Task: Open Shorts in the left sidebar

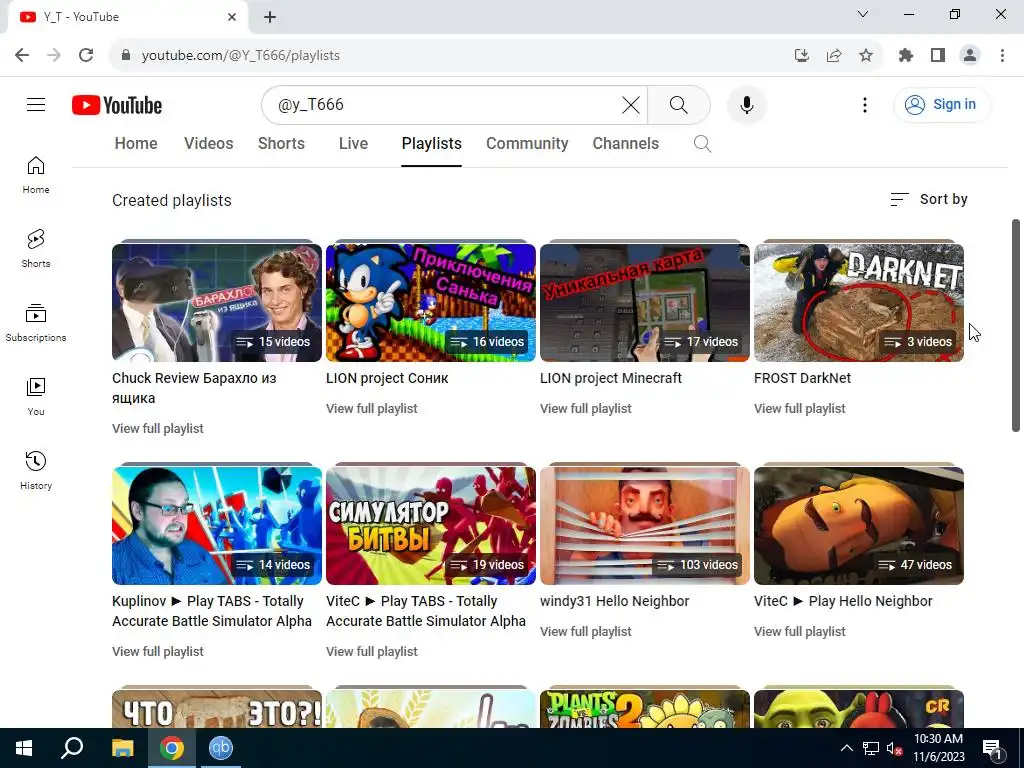Action: (x=36, y=249)
